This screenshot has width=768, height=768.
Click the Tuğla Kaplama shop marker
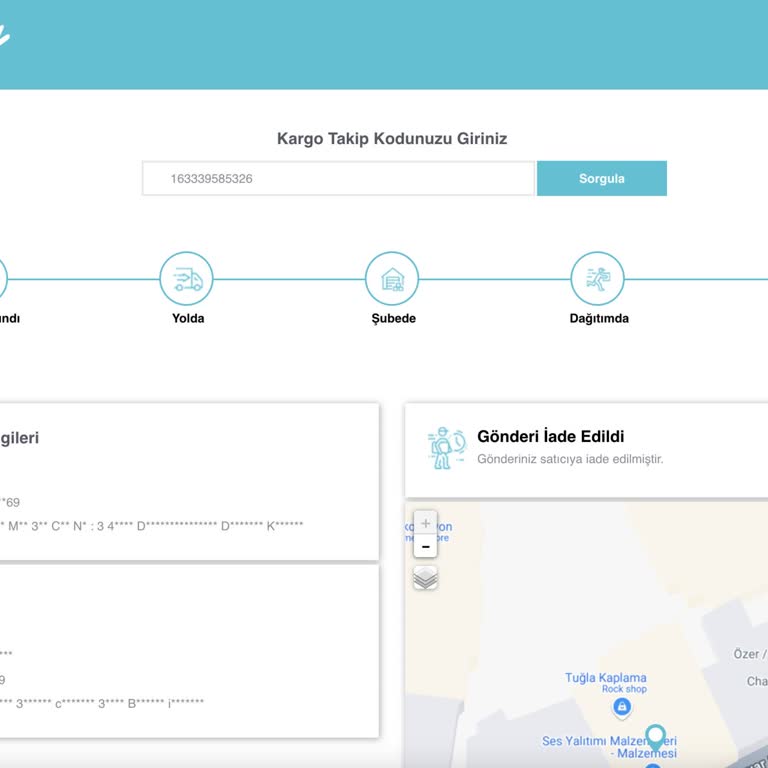622,708
